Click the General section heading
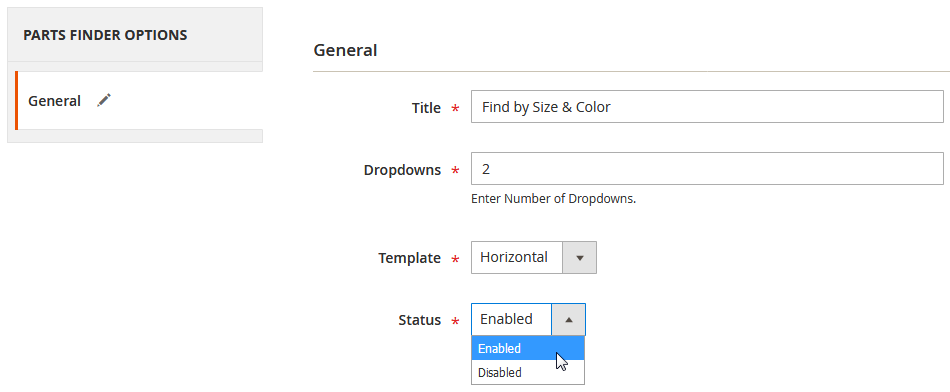 coord(345,50)
